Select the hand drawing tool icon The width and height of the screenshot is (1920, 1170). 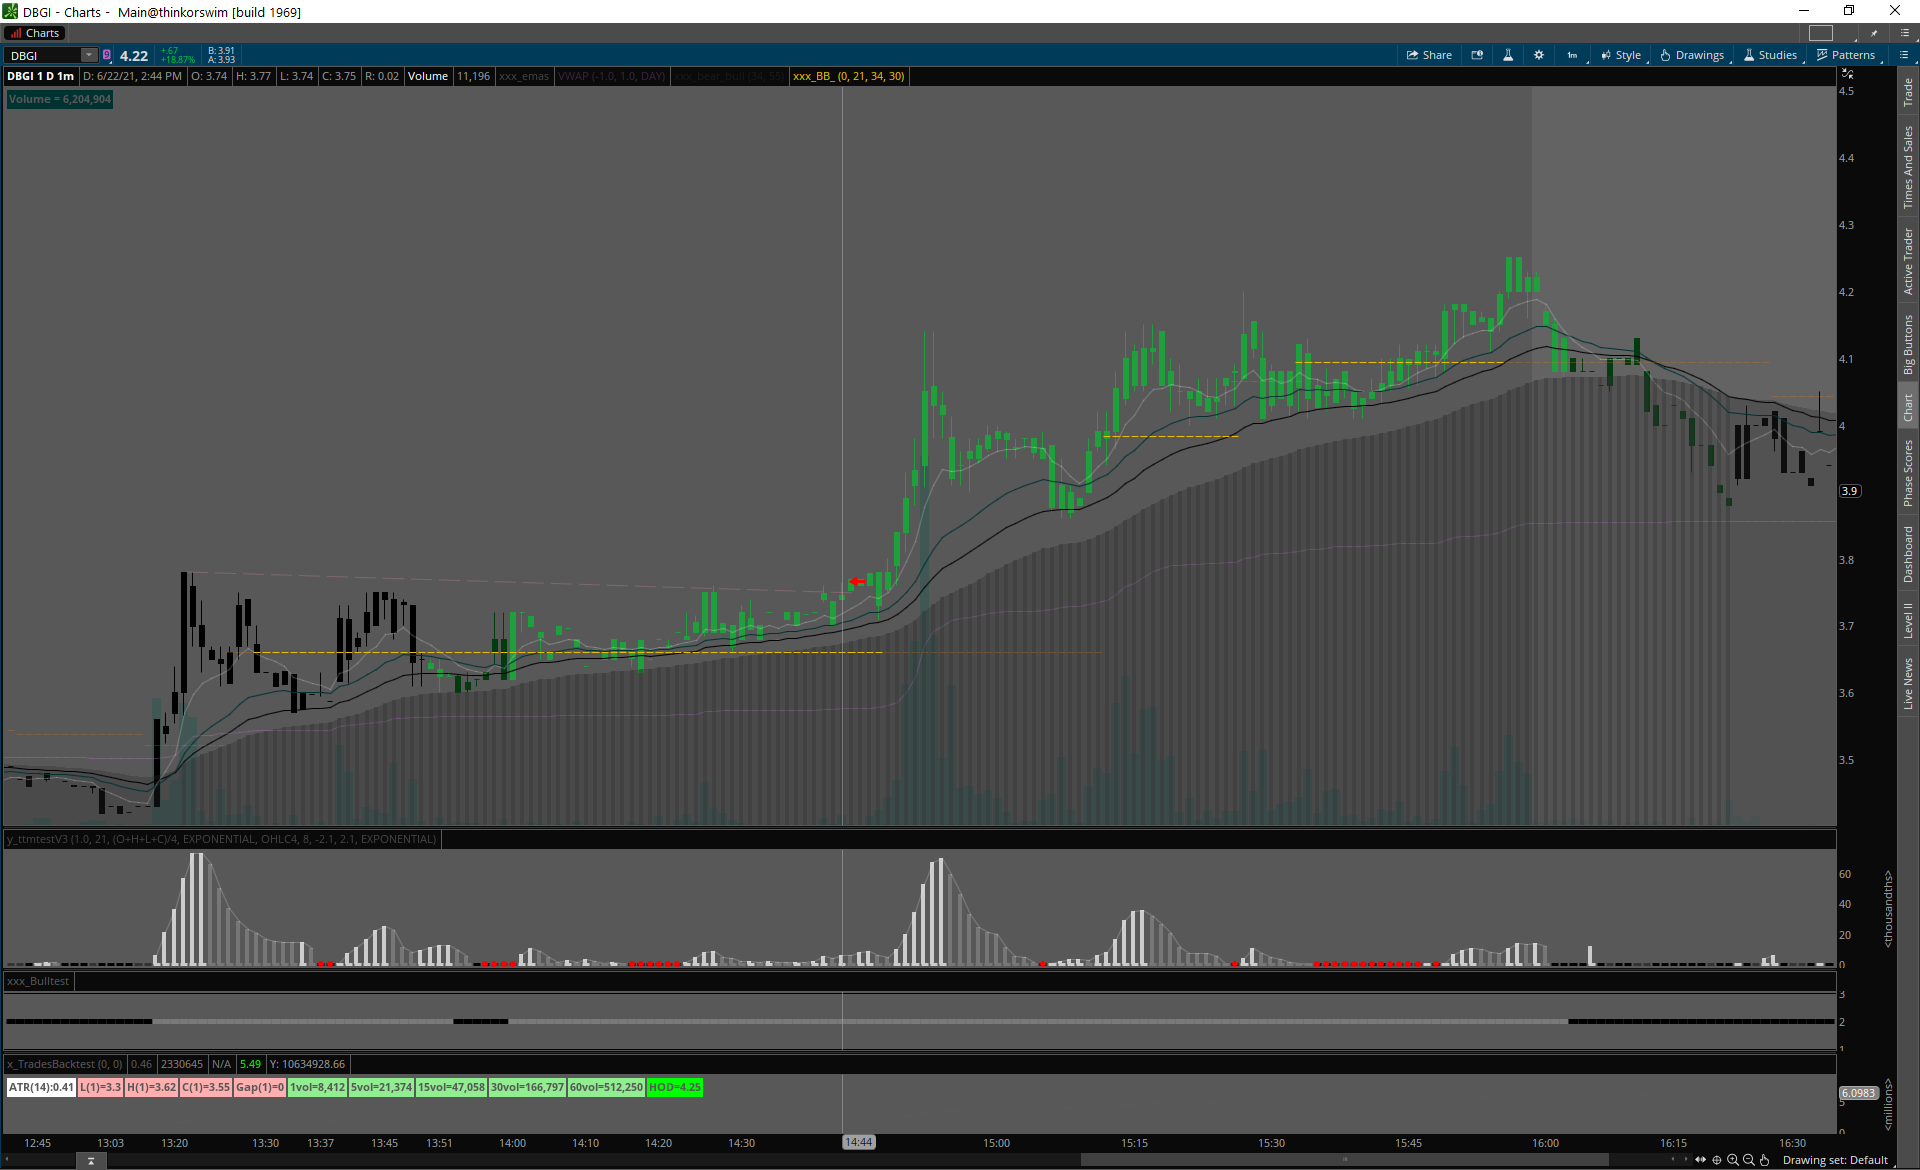(1765, 1160)
